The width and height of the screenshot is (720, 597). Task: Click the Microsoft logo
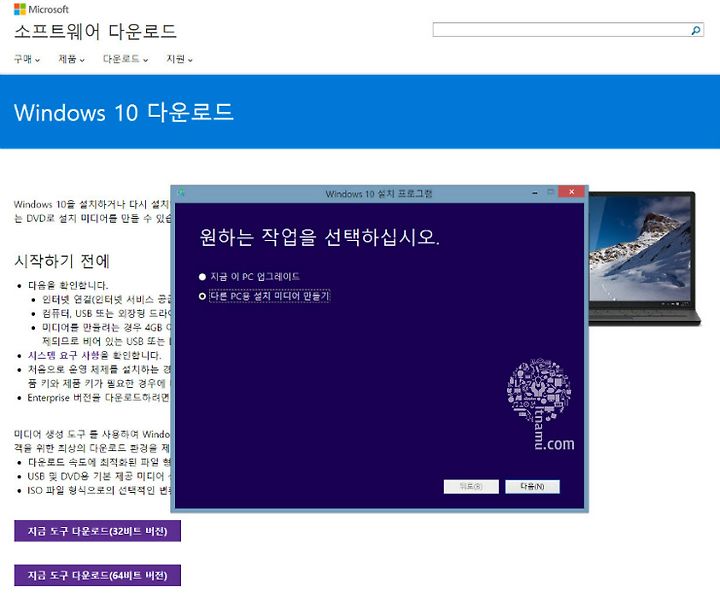pos(41,9)
